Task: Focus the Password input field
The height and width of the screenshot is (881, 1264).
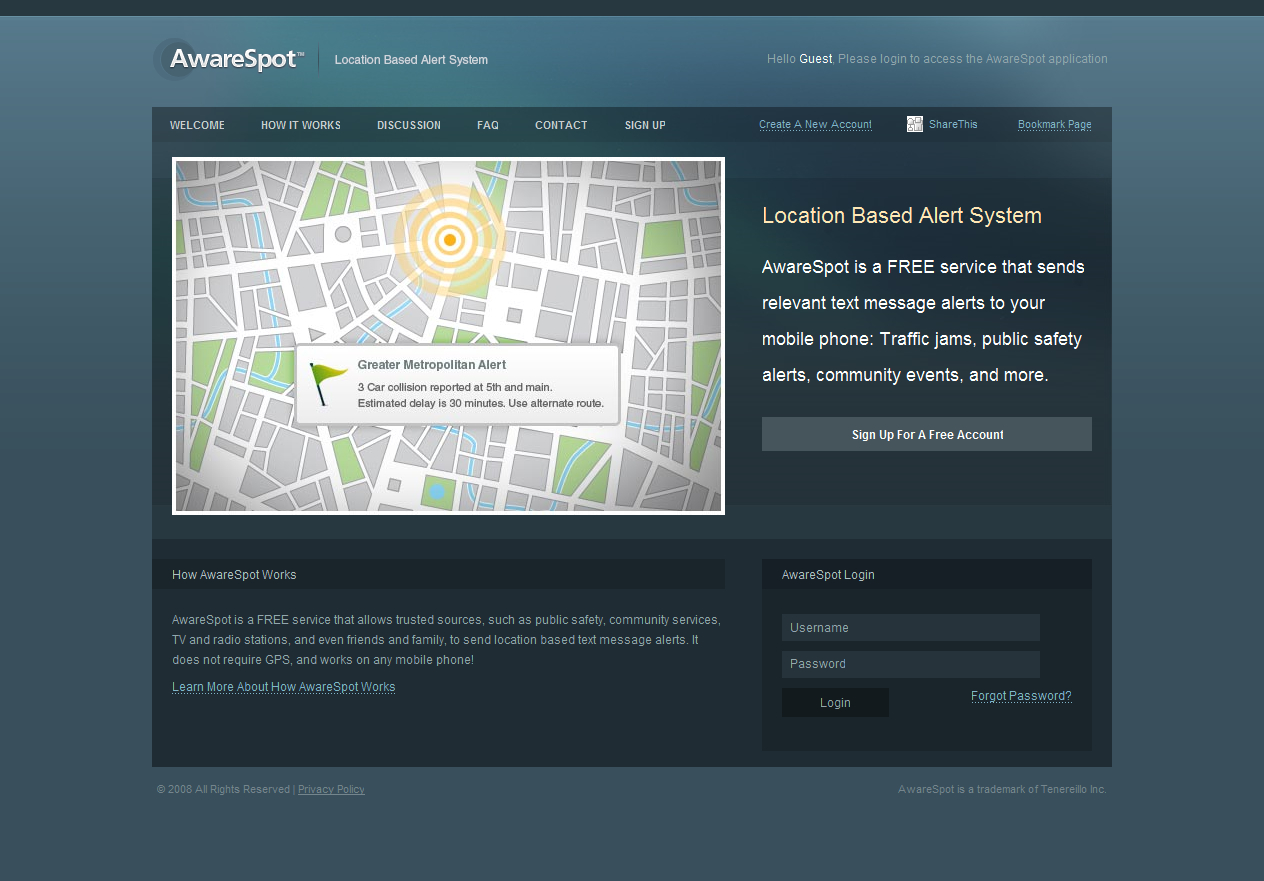Action: pyautogui.click(x=911, y=664)
